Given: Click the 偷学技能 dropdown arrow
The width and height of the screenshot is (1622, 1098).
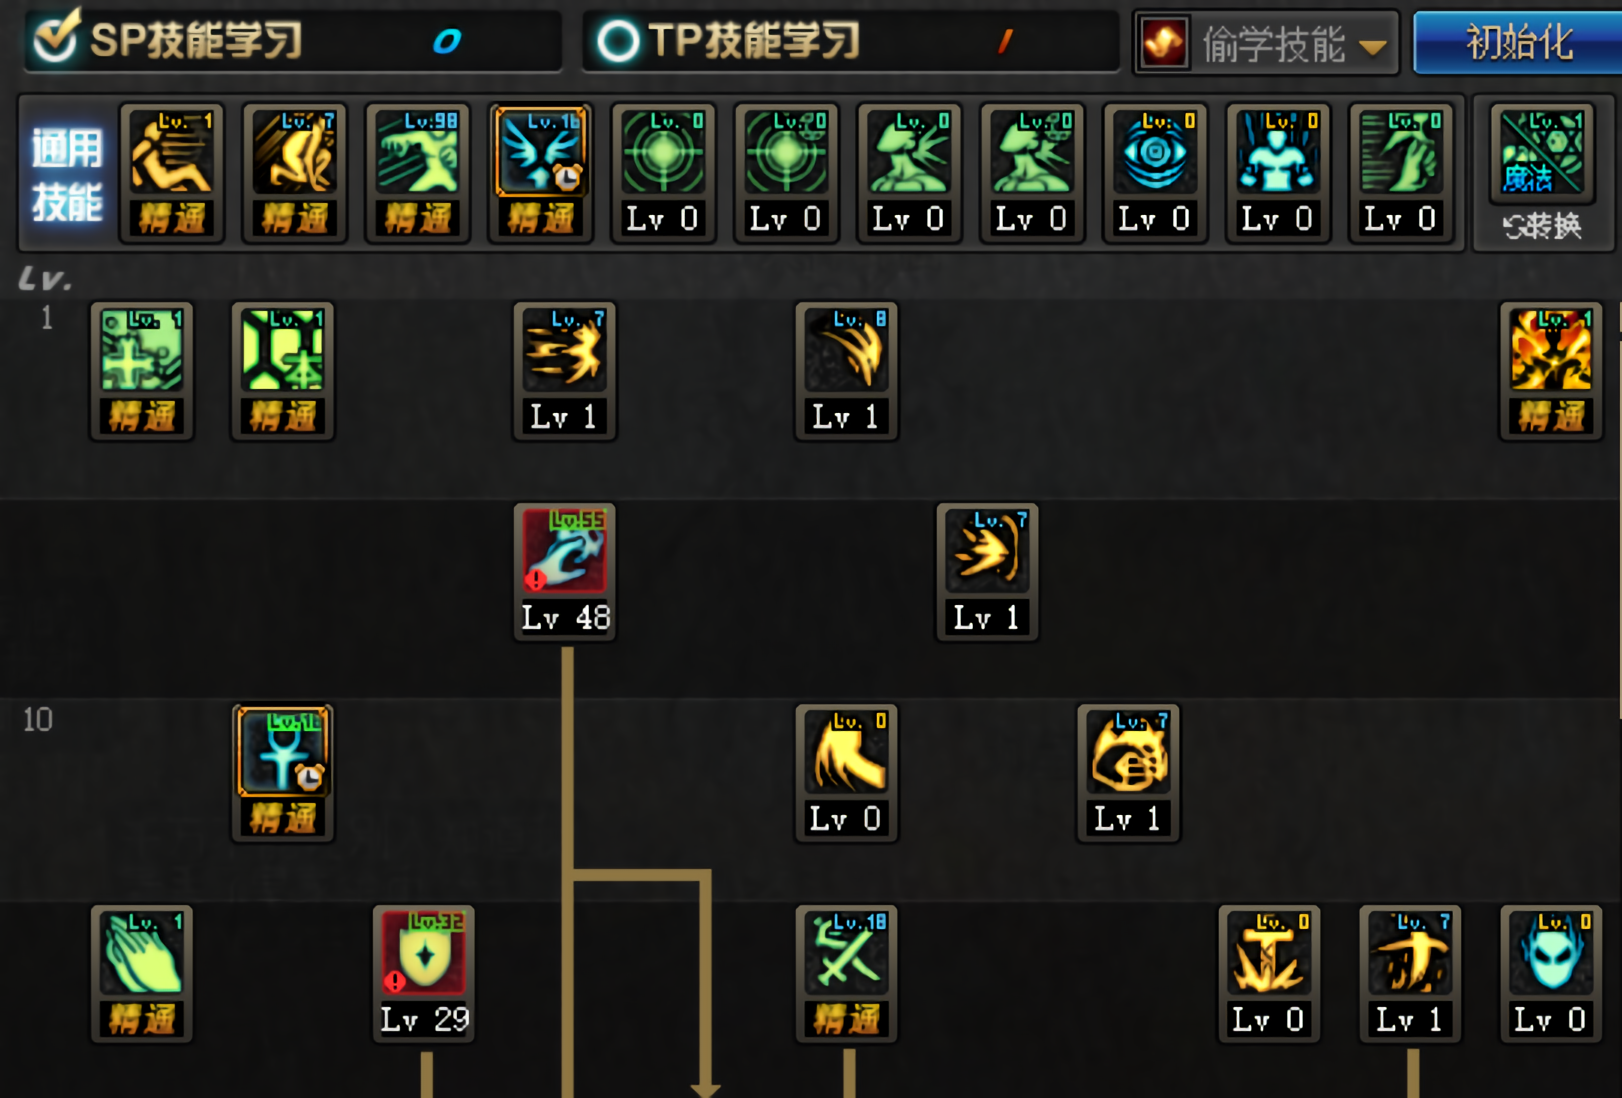Looking at the screenshot, I should (1374, 47).
